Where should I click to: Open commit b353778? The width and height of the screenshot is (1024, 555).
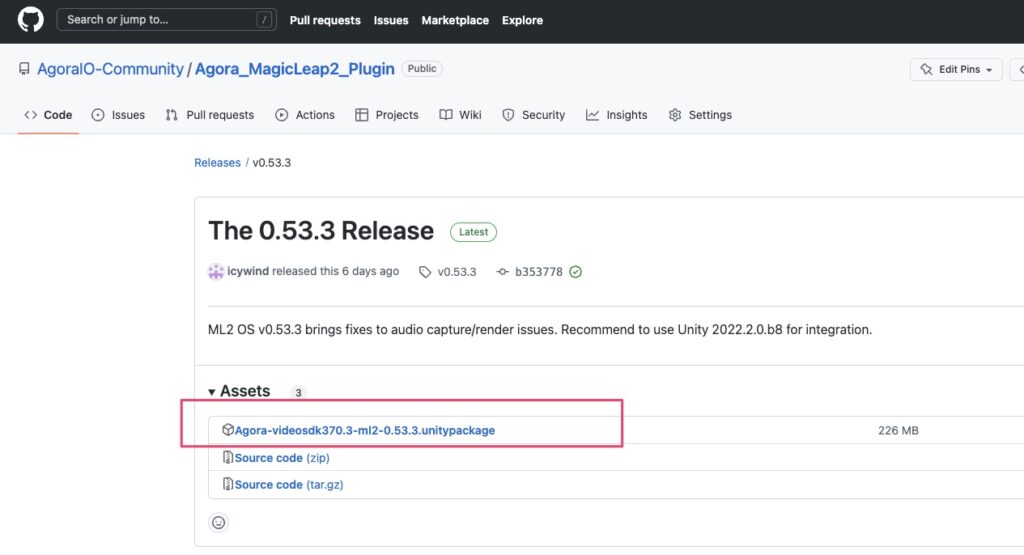[x=539, y=272]
